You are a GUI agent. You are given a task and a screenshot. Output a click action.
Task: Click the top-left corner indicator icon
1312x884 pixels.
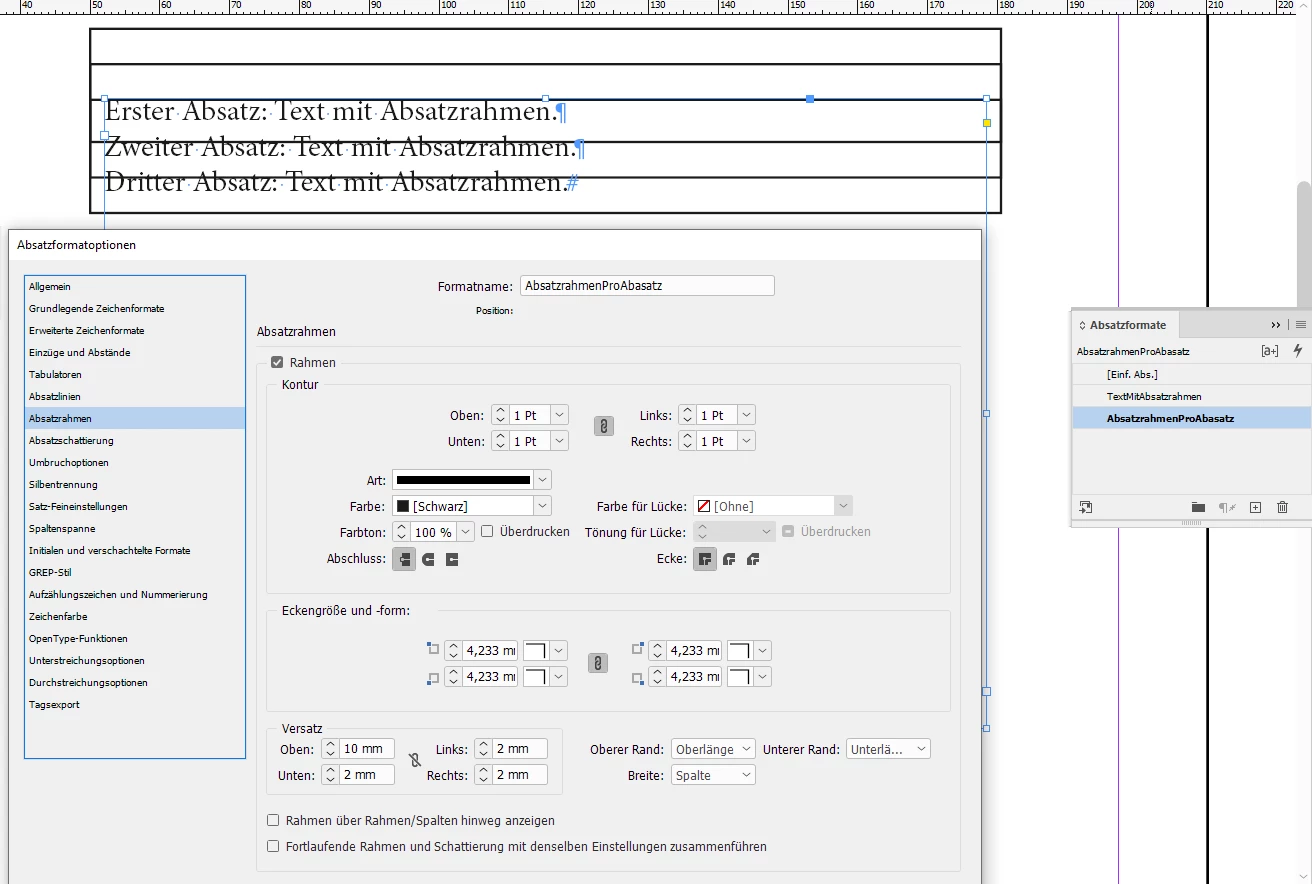432,649
